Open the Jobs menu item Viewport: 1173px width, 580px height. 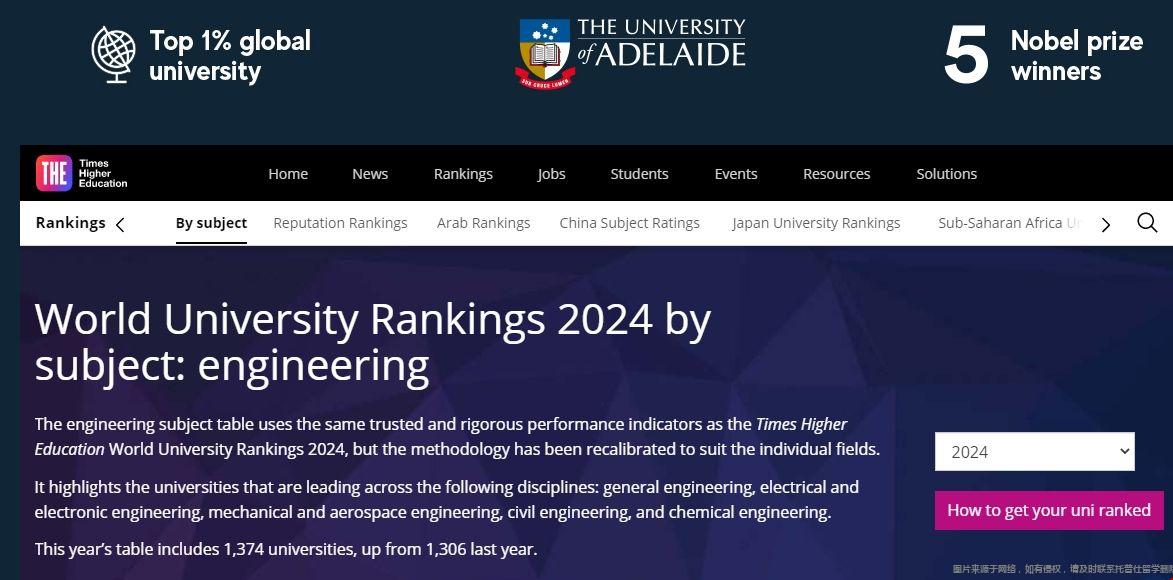click(x=551, y=174)
